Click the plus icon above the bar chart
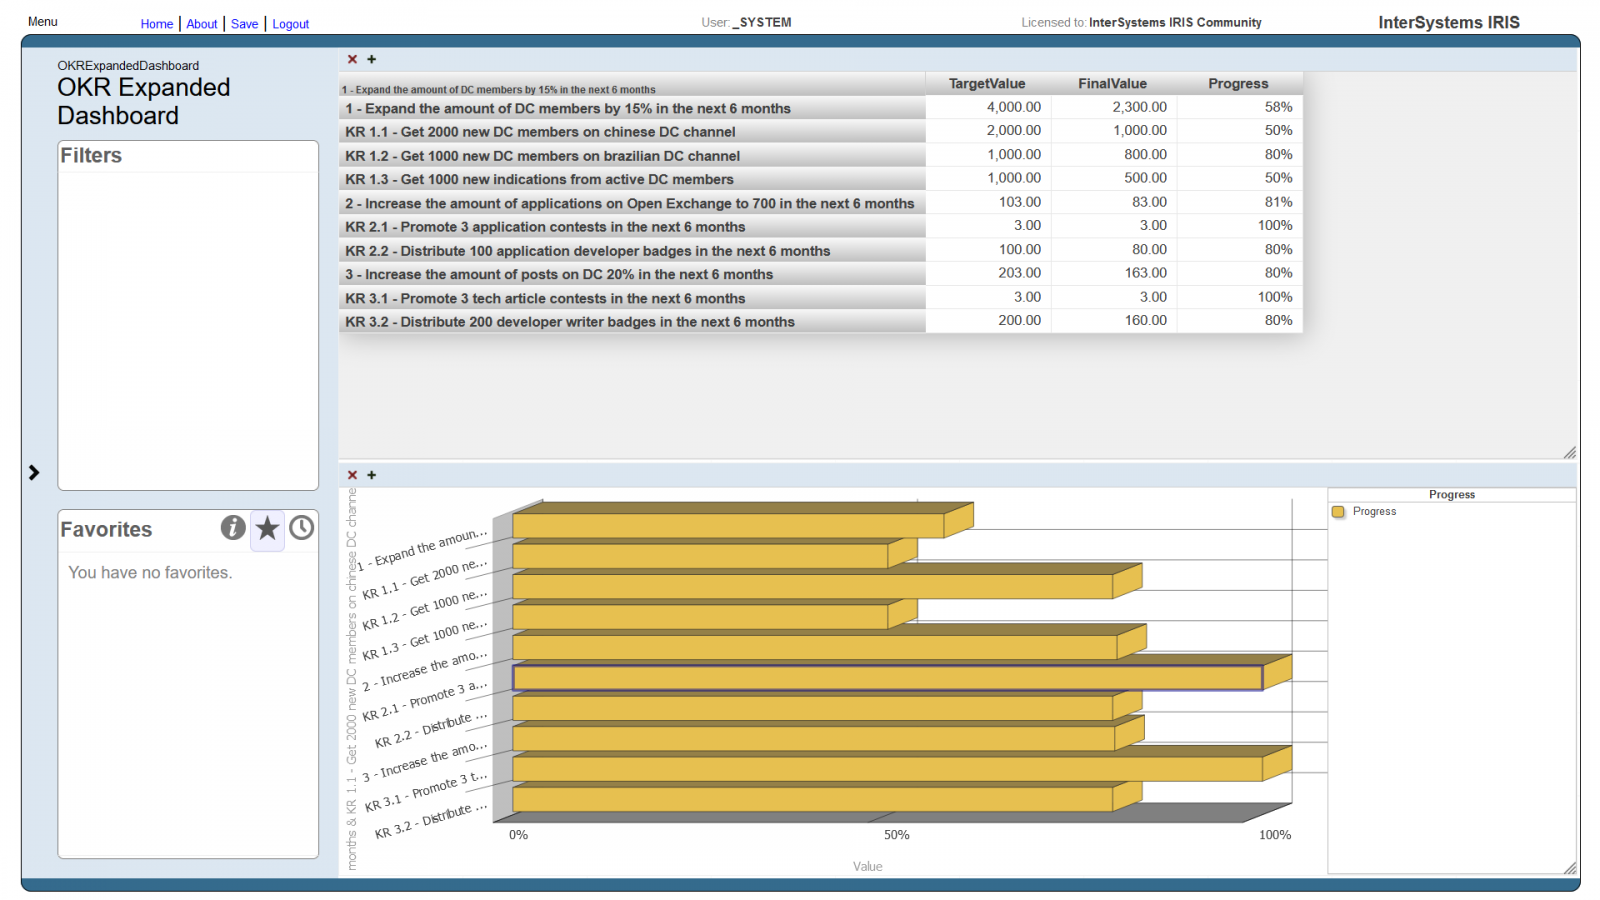 [372, 475]
